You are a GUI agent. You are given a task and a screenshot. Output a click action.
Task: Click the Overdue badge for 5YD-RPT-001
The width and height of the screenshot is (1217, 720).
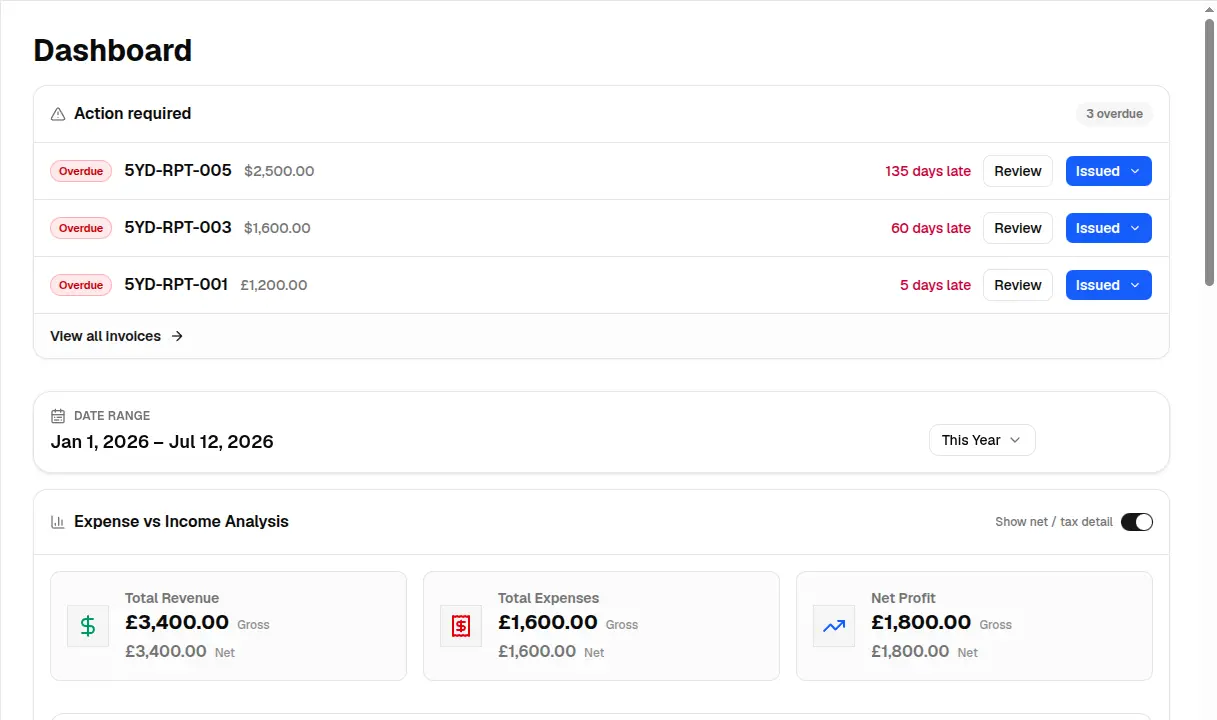(81, 285)
